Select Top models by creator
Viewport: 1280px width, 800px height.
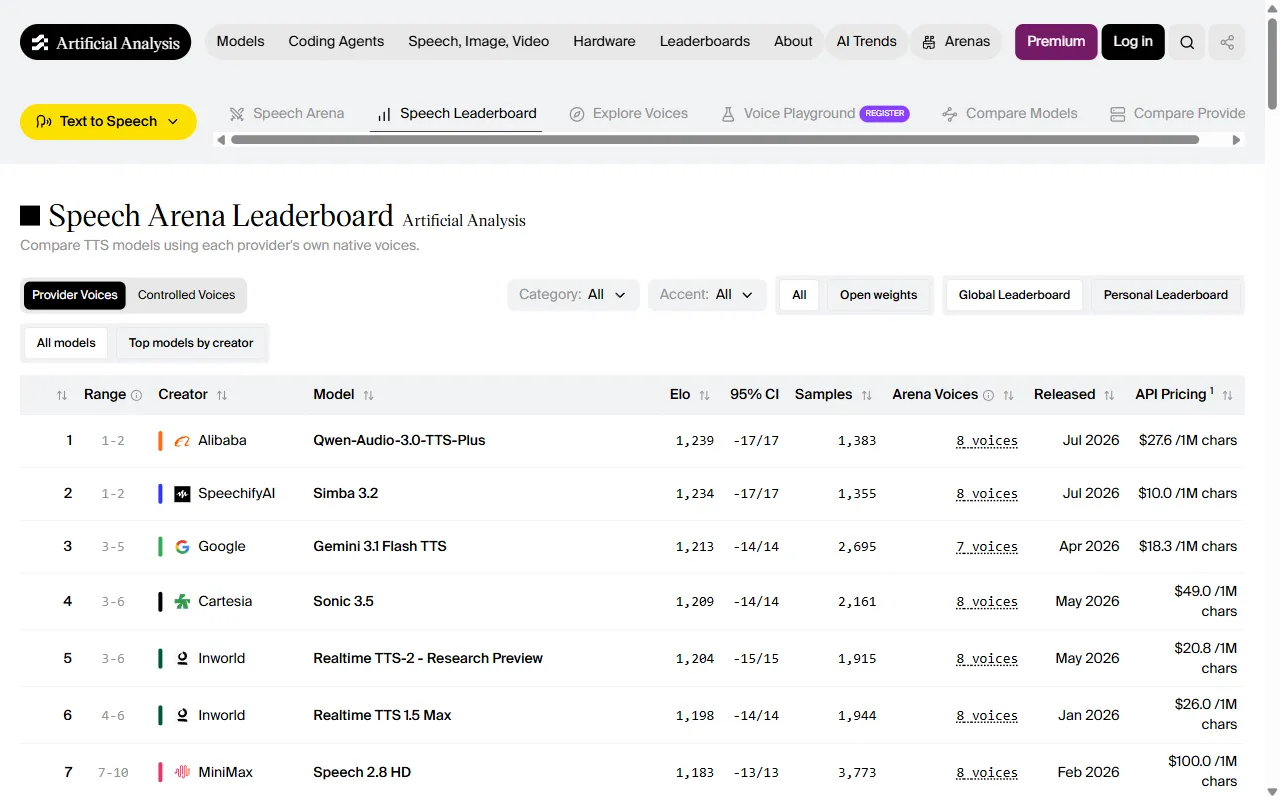pos(191,343)
